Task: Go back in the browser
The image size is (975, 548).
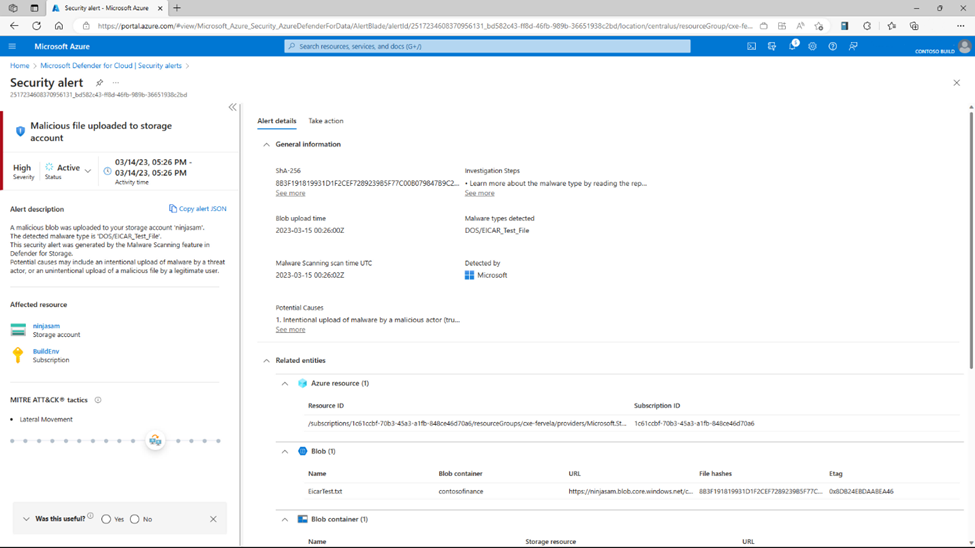Action: pos(14,26)
